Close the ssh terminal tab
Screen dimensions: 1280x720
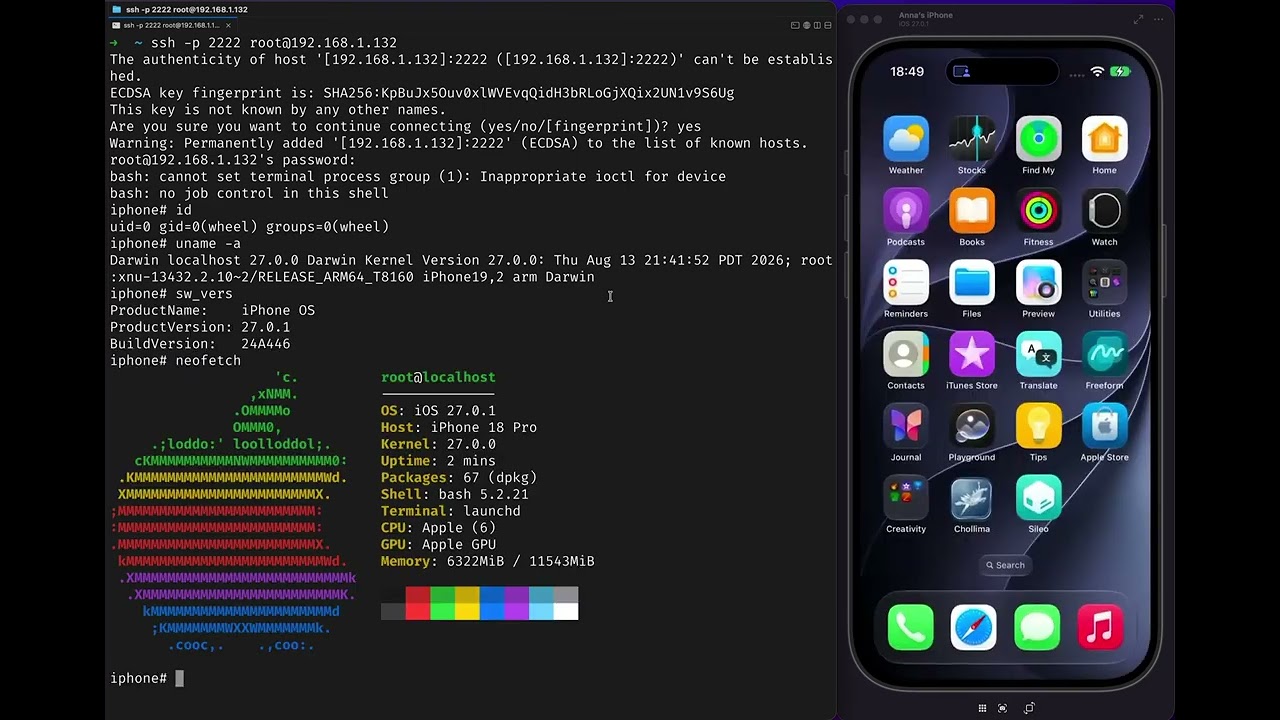(228, 25)
